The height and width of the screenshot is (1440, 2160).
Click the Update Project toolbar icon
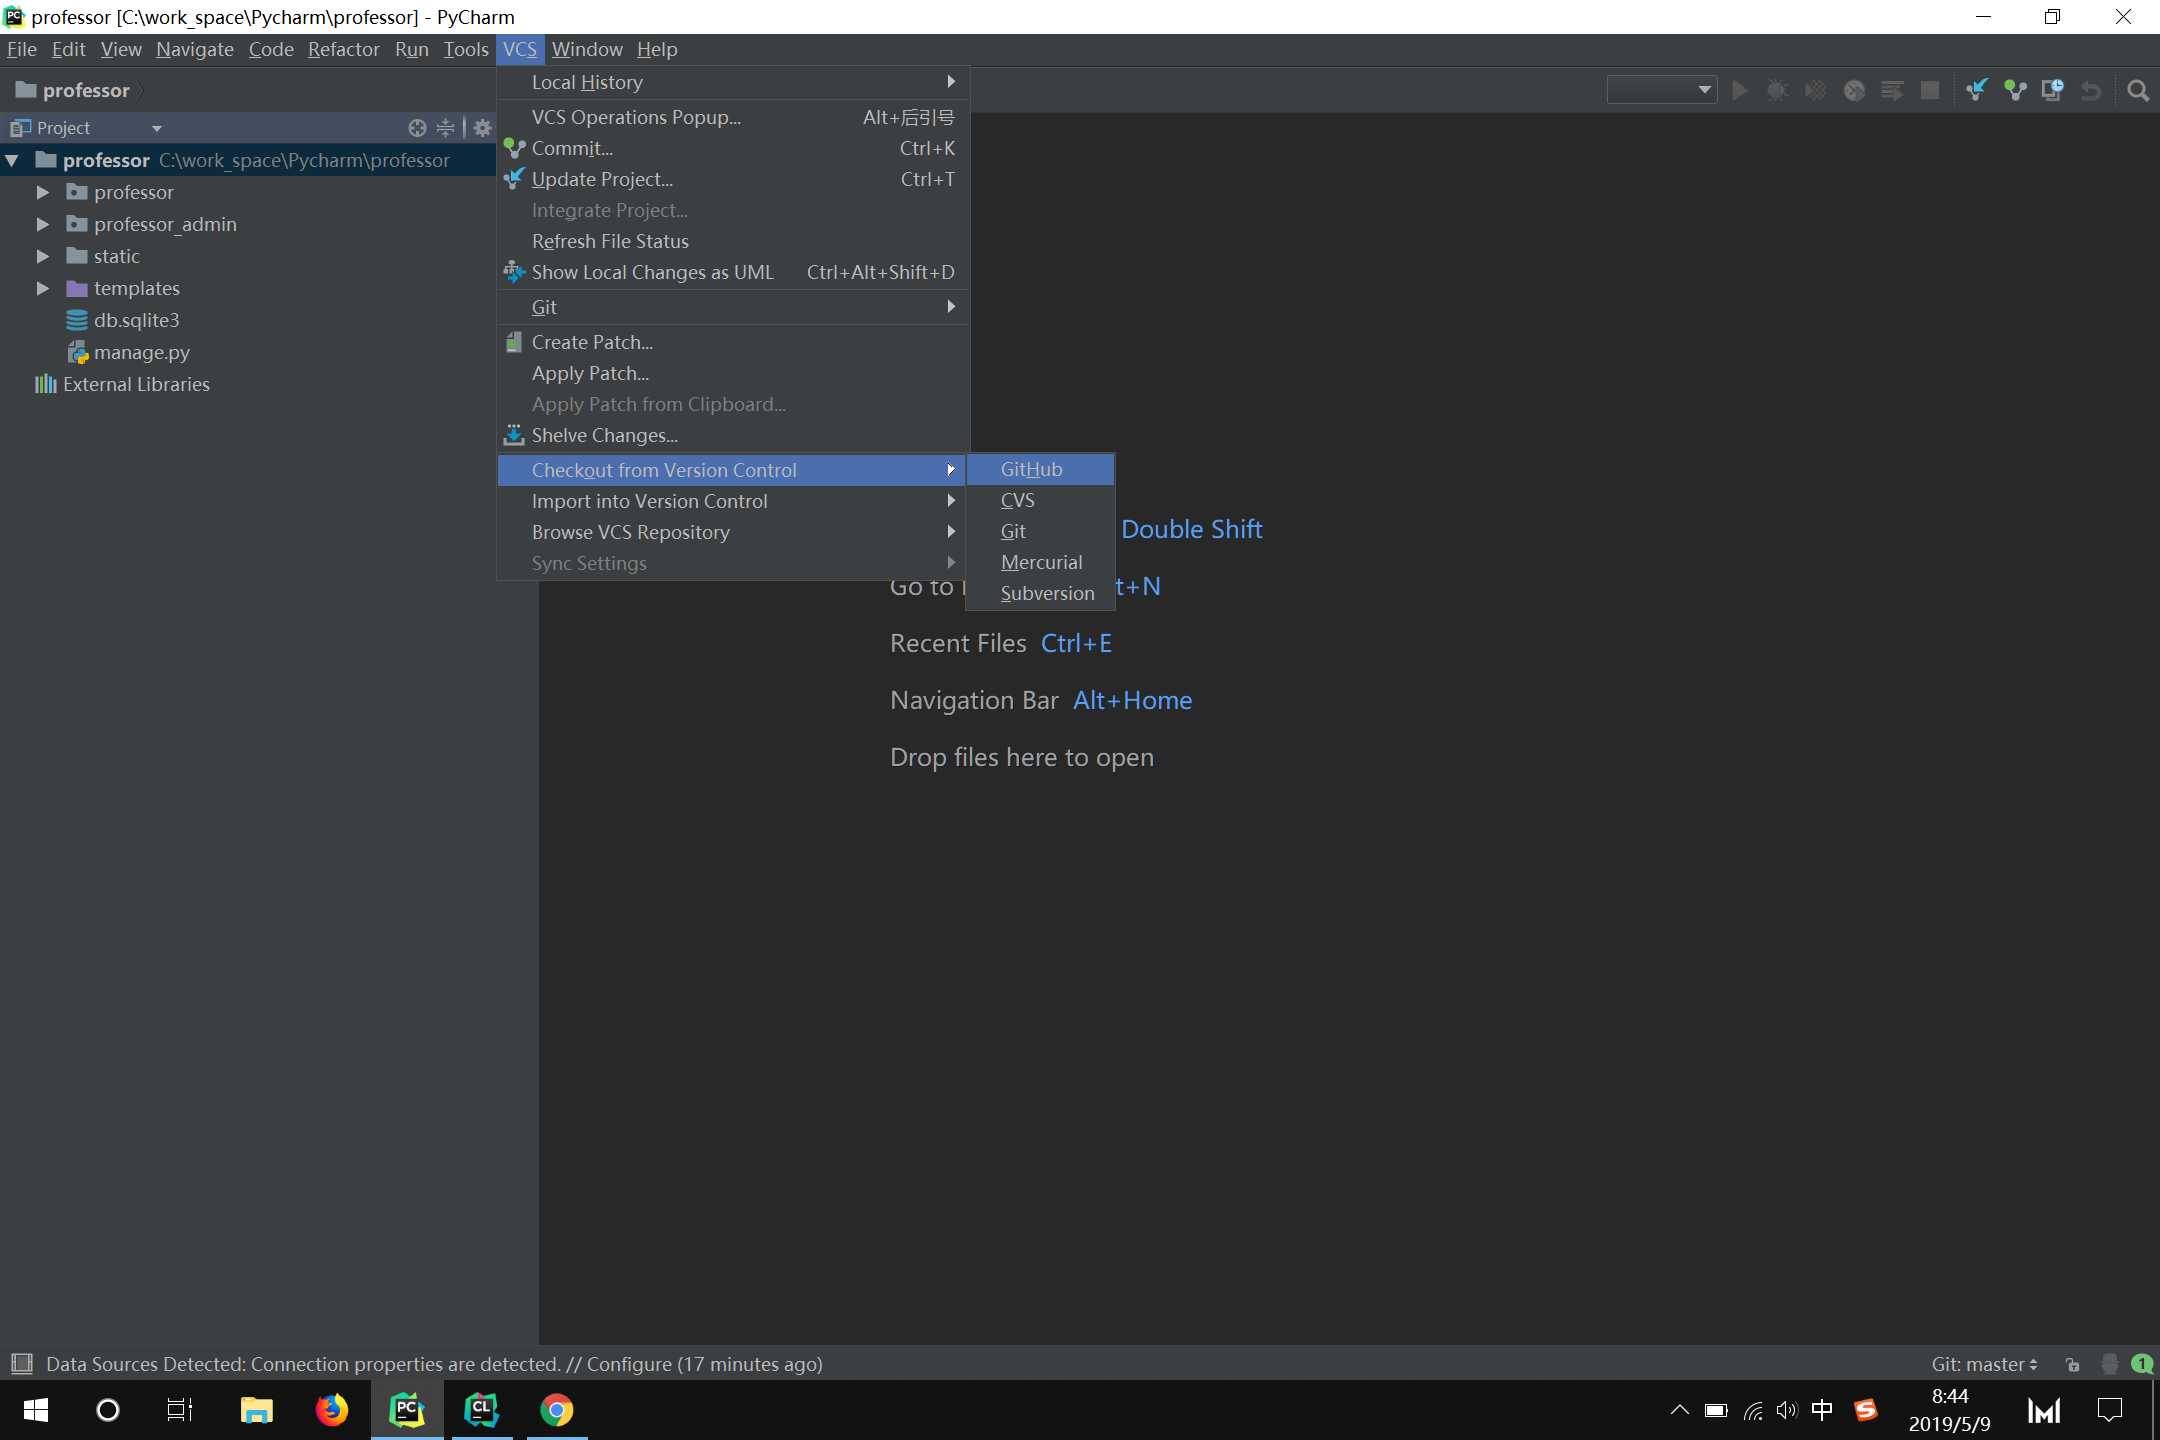click(x=1976, y=91)
